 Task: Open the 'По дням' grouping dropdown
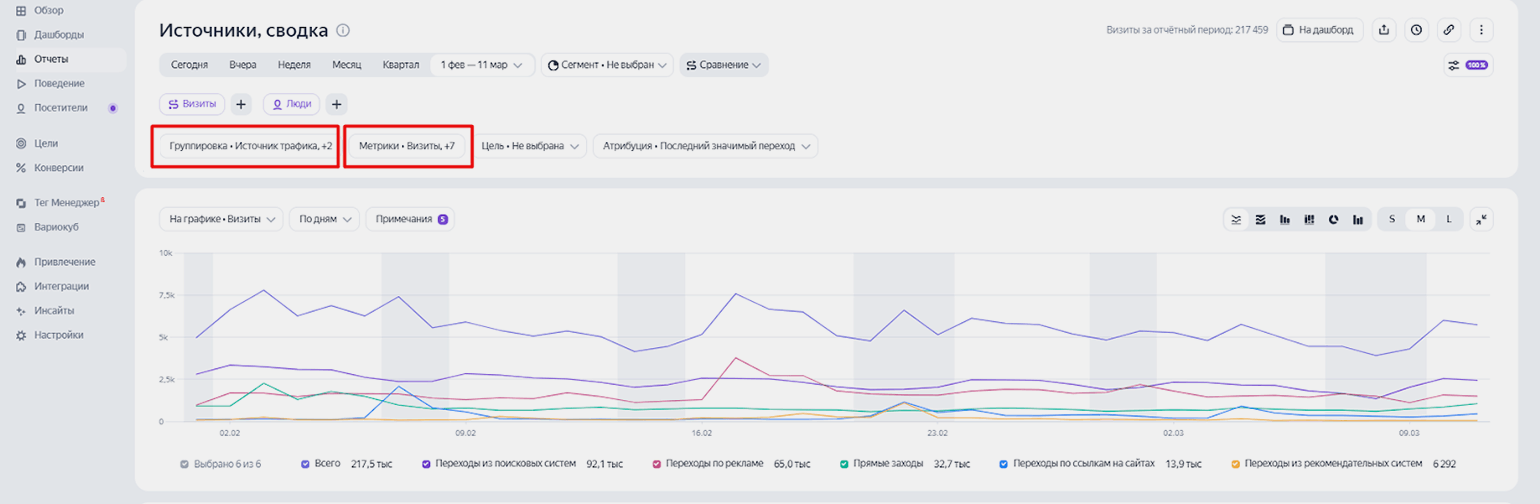324,219
